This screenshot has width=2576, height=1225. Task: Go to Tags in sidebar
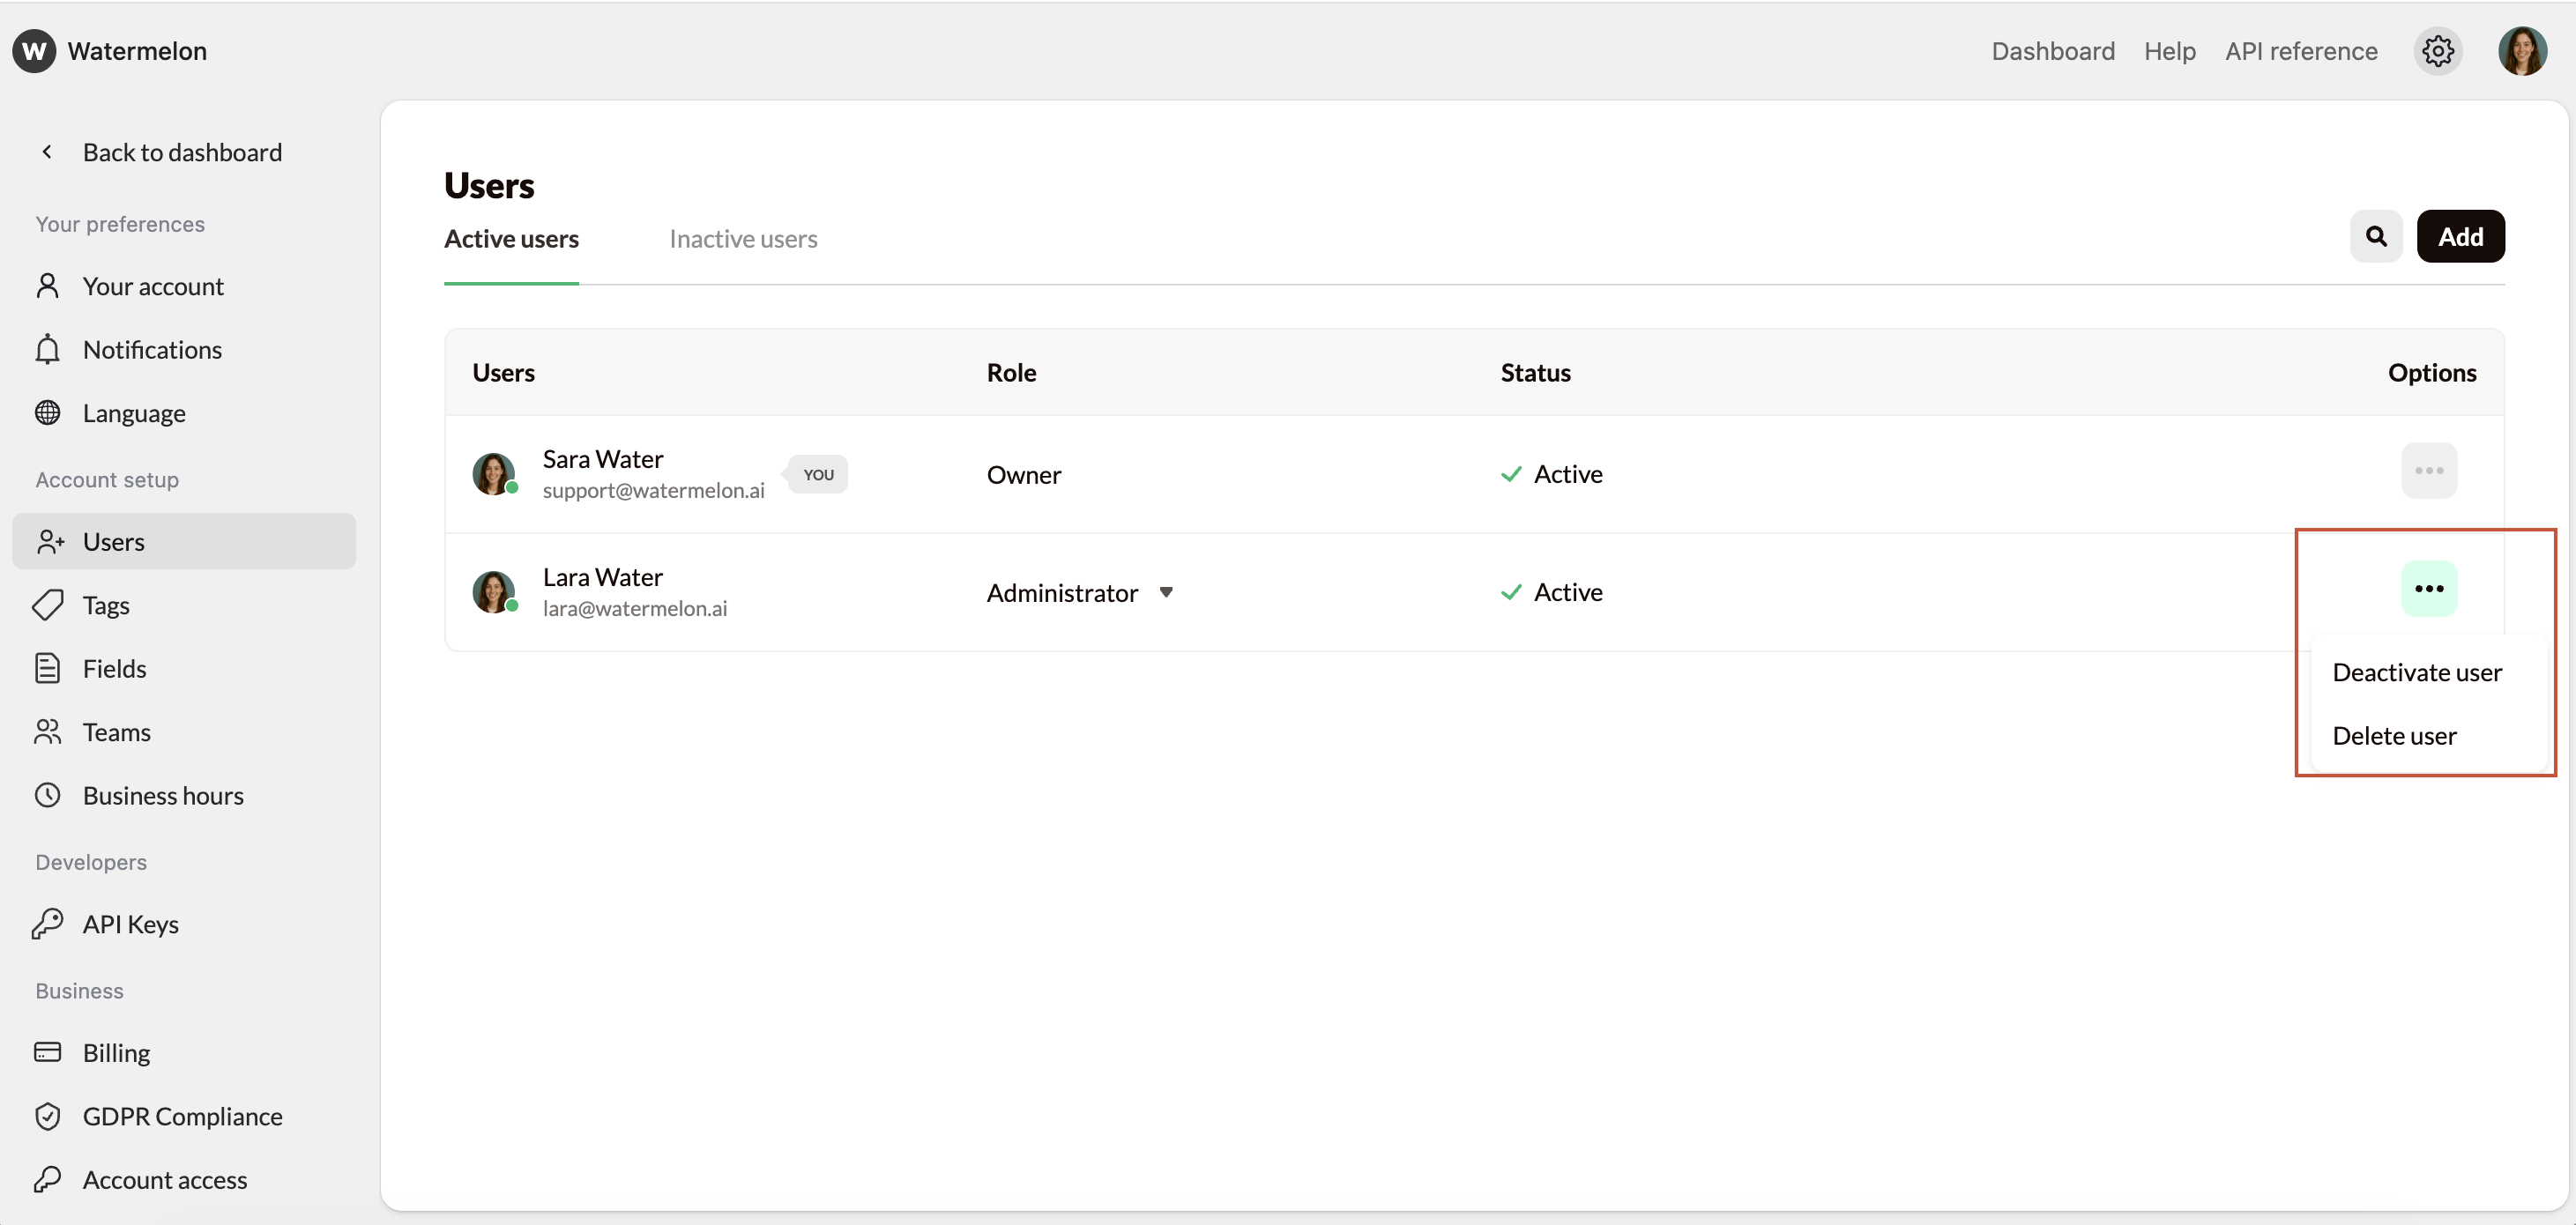click(x=106, y=605)
